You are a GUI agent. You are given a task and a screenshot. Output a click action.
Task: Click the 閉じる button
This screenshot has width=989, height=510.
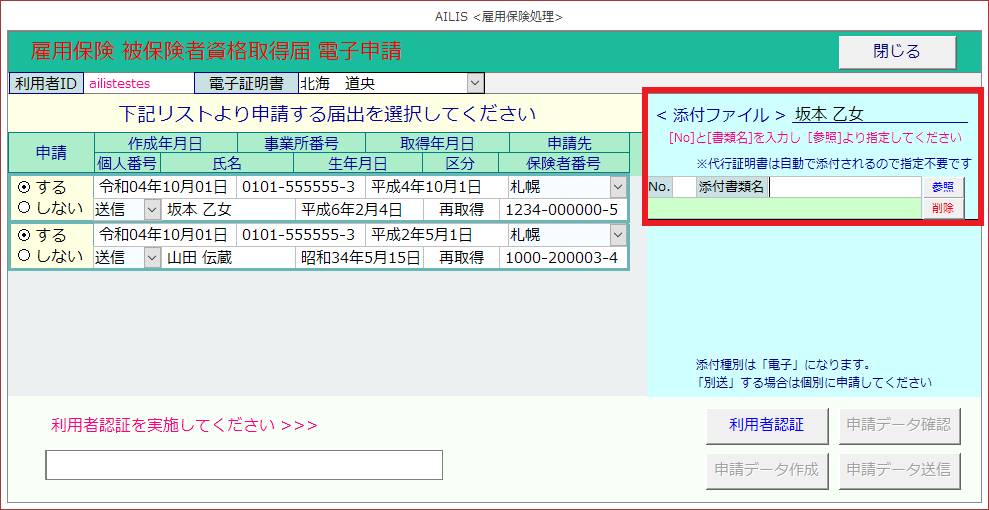pyautogui.click(x=896, y=52)
